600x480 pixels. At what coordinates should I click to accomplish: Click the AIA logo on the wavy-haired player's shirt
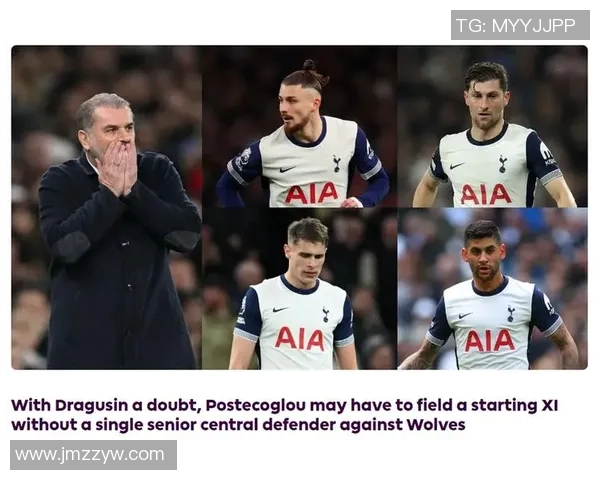coord(486,194)
